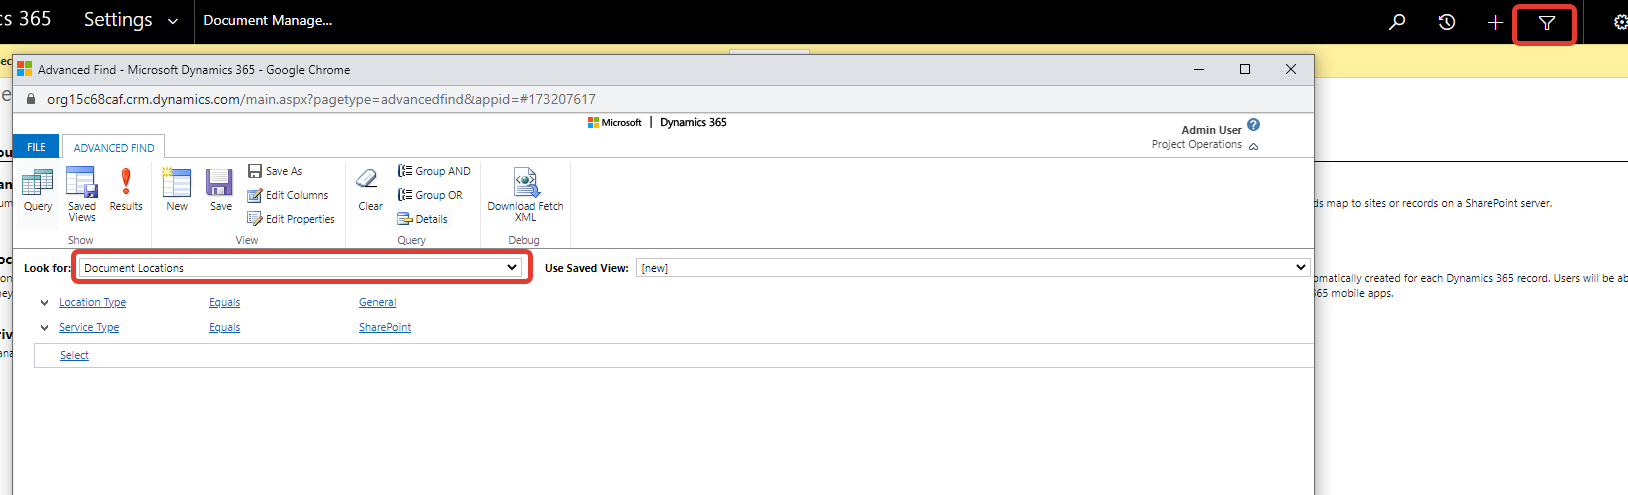This screenshot has width=1628, height=495.
Task: Open the Query view in ribbon
Action: point(38,190)
